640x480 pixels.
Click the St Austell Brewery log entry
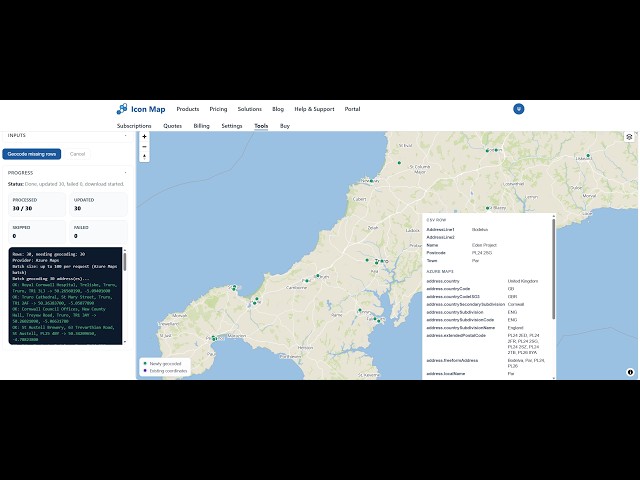tap(63, 333)
